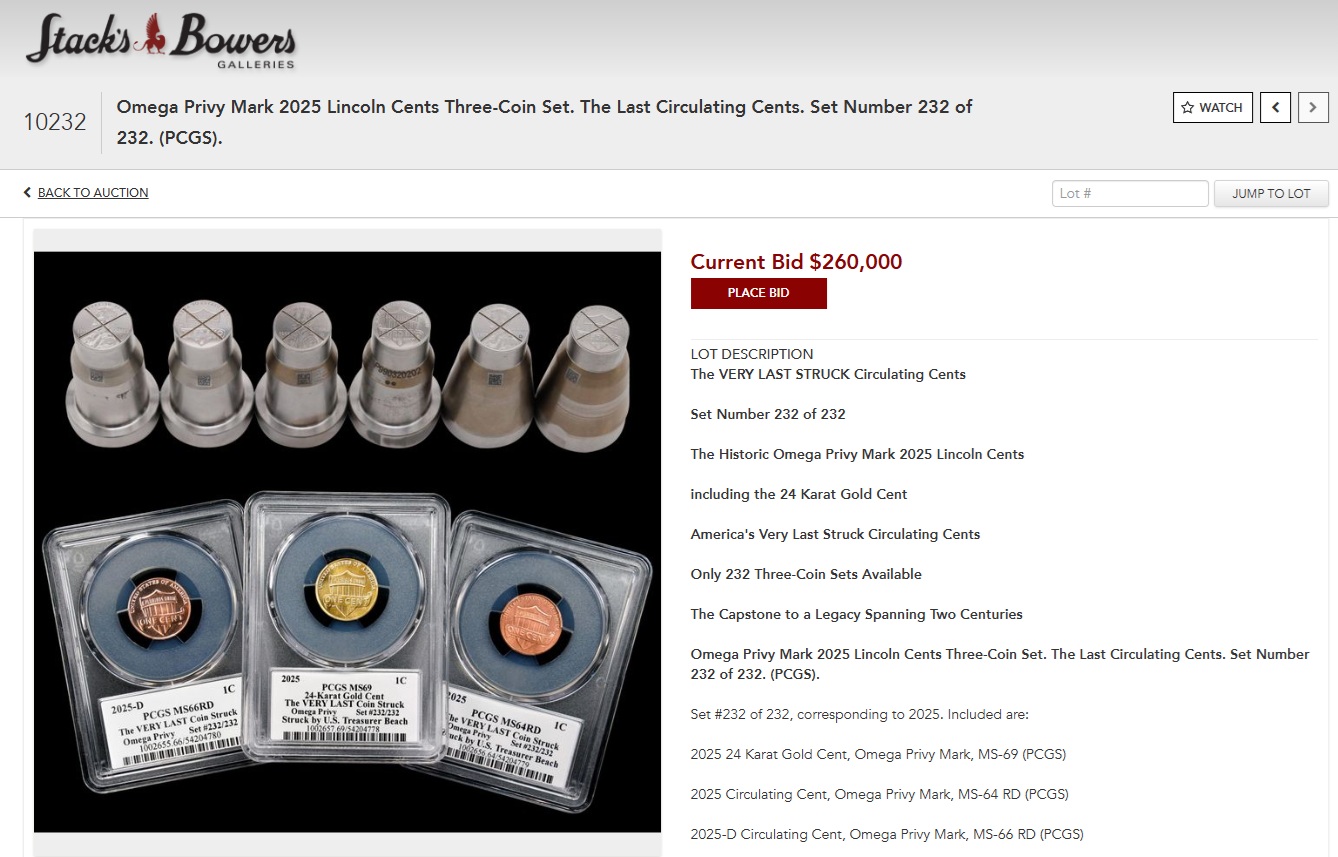
Task: Go to previous lot with left chevron
Action: (1275, 107)
